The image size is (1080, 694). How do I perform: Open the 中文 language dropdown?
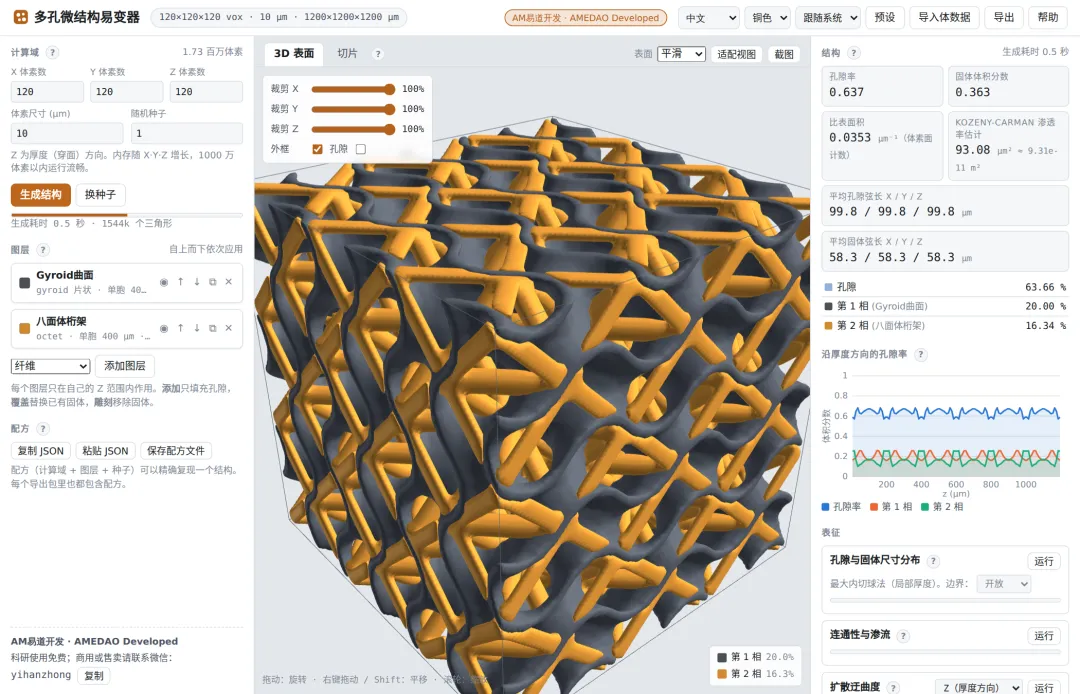[x=709, y=18]
